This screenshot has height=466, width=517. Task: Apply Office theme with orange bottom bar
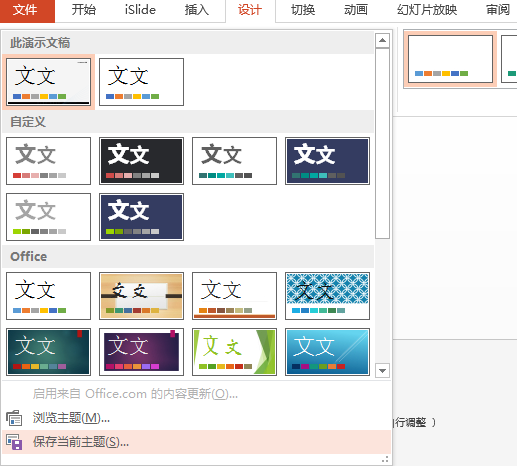(234, 296)
